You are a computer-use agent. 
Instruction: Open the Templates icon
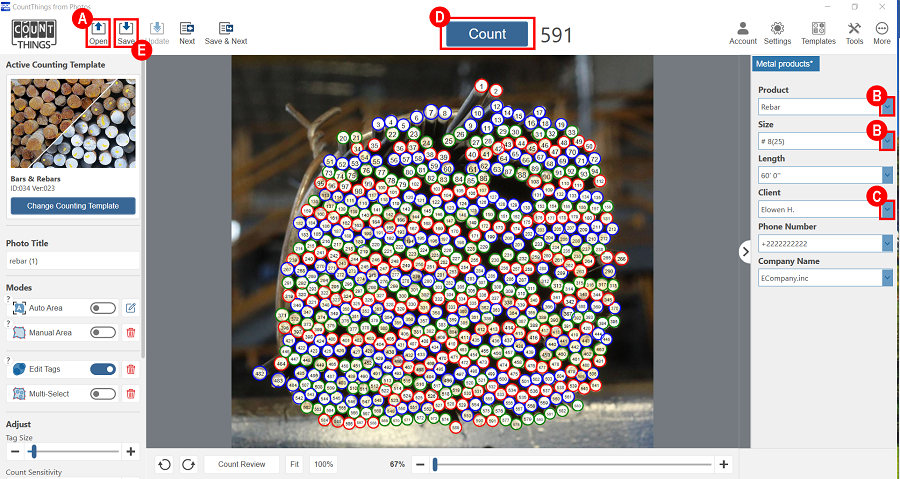[818, 29]
